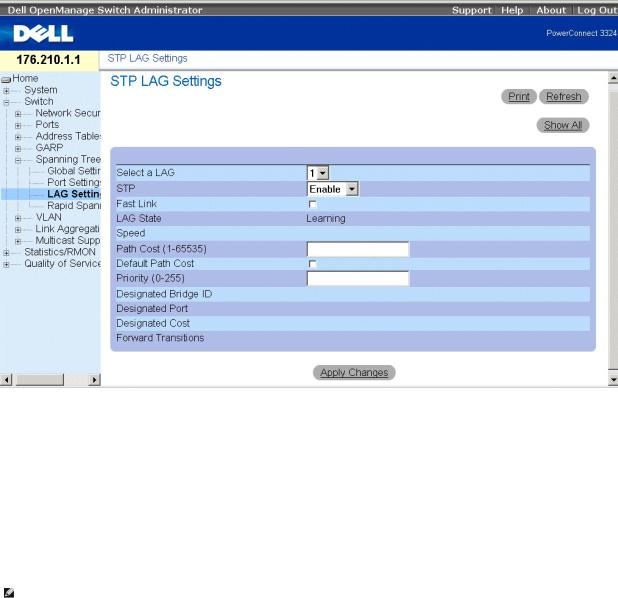Viewport: 618px width, 598px height.
Task: Expand the Link Aggregation node
Action: tap(18, 229)
